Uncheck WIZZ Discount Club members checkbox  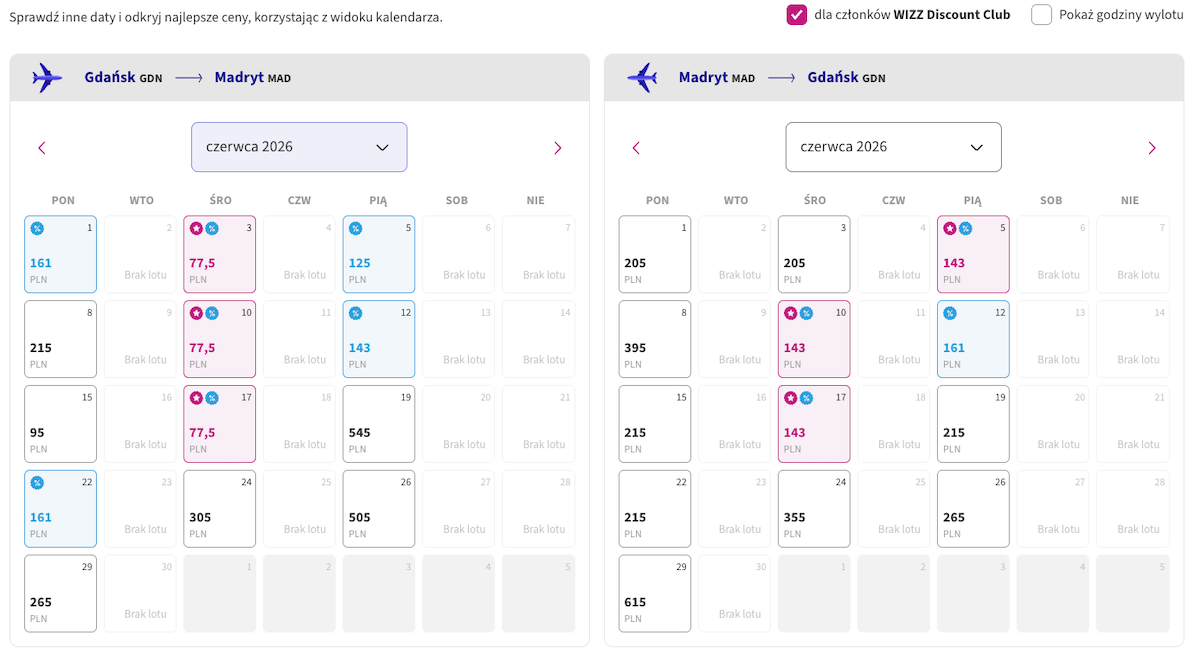tap(797, 15)
